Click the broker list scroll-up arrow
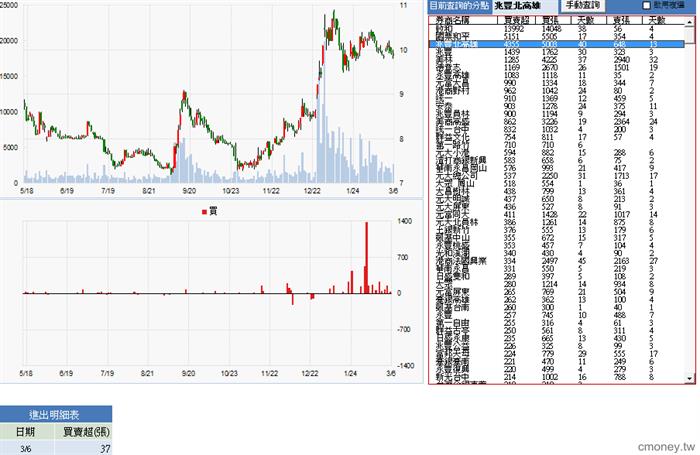 690,21
